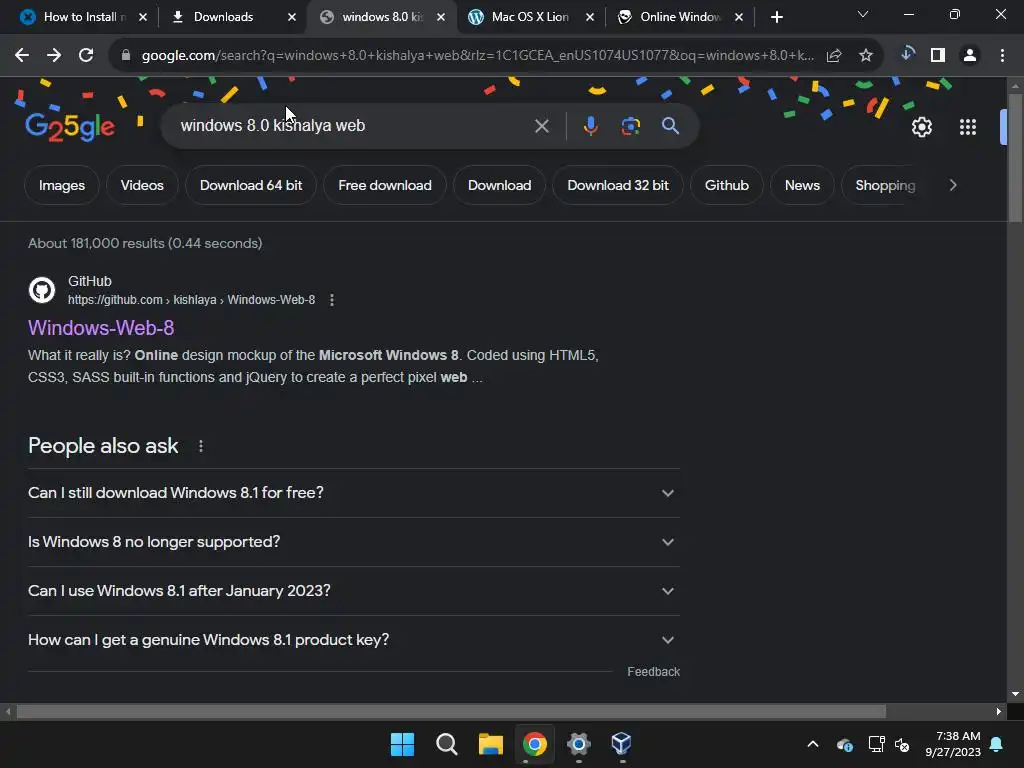The height and width of the screenshot is (768, 1024).
Task: Expand 'Can I use Windows 8.1 after January 2023?'
Action: pyautogui.click(x=354, y=591)
